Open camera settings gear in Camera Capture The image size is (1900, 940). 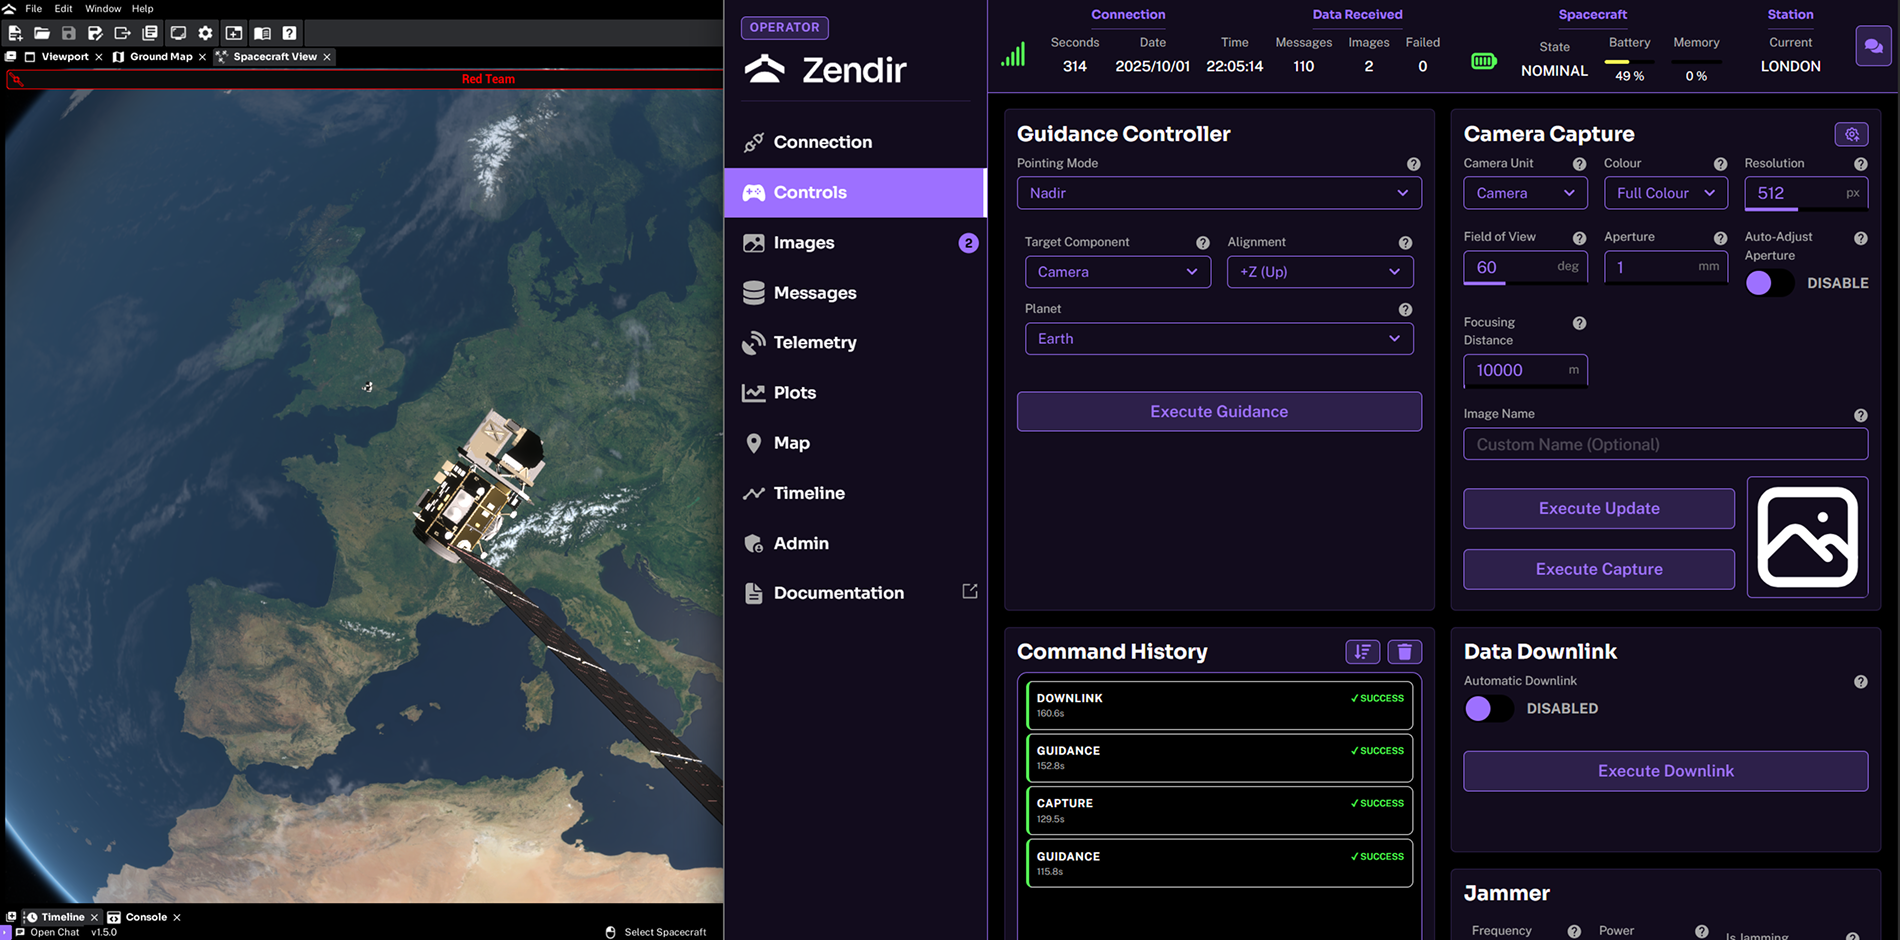tap(1851, 134)
